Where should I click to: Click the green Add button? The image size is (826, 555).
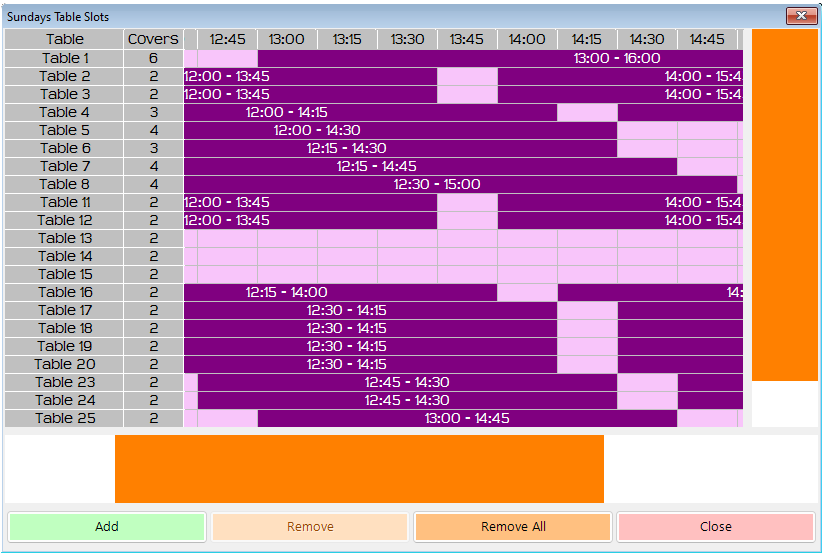tap(107, 527)
